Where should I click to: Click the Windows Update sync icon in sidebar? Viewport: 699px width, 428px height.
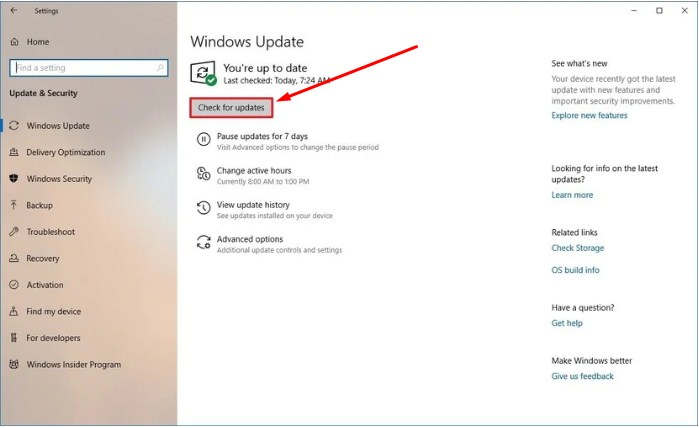[x=14, y=126]
